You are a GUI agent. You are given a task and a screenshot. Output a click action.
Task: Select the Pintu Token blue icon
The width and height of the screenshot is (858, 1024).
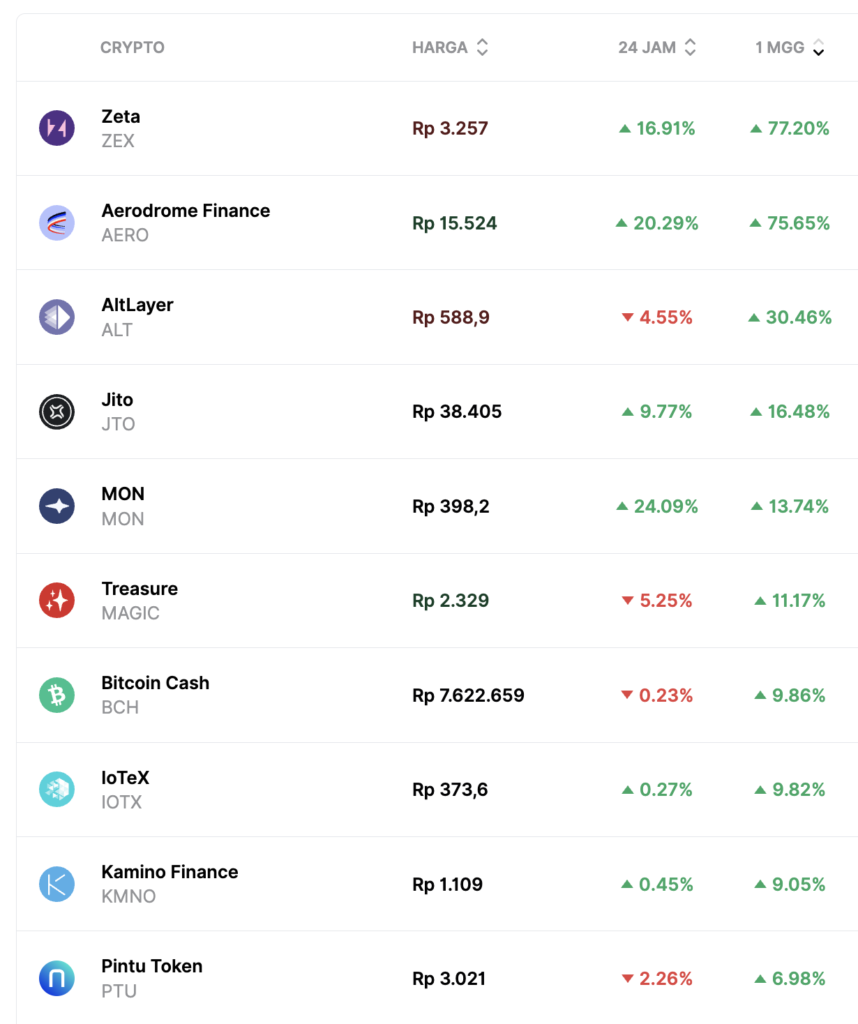pos(57,978)
